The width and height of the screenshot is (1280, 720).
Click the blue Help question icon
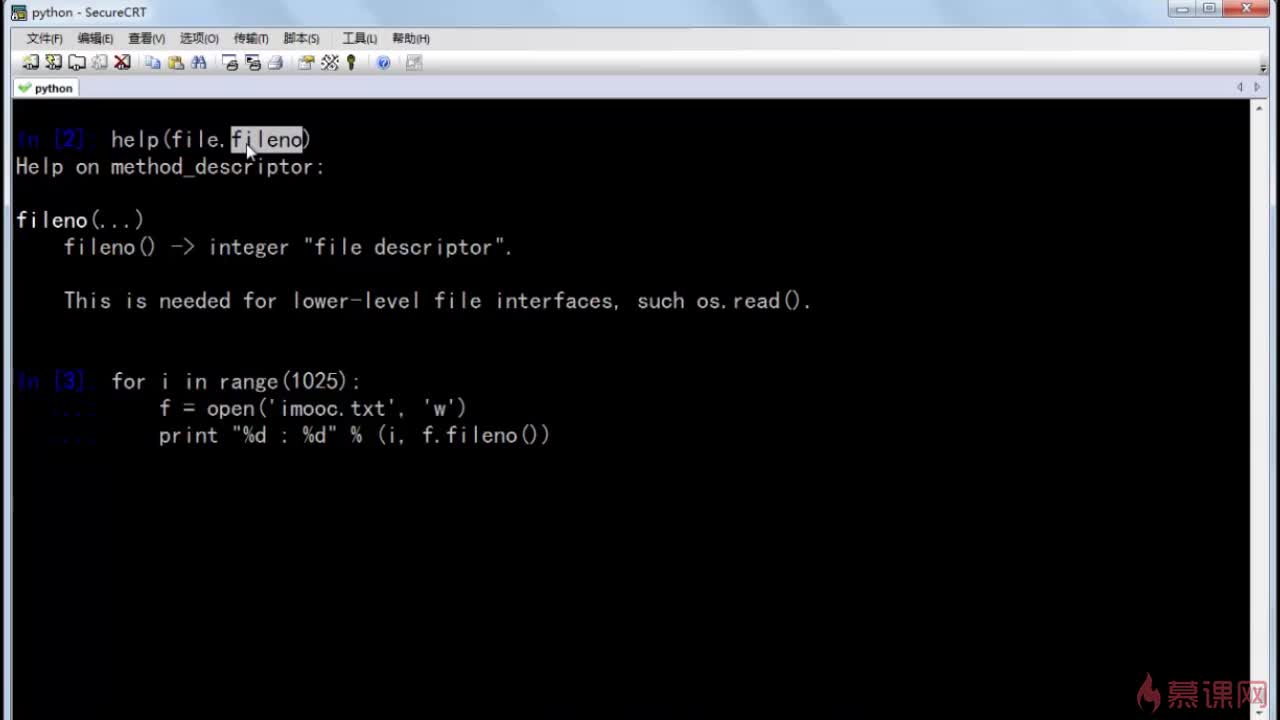[x=383, y=62]
